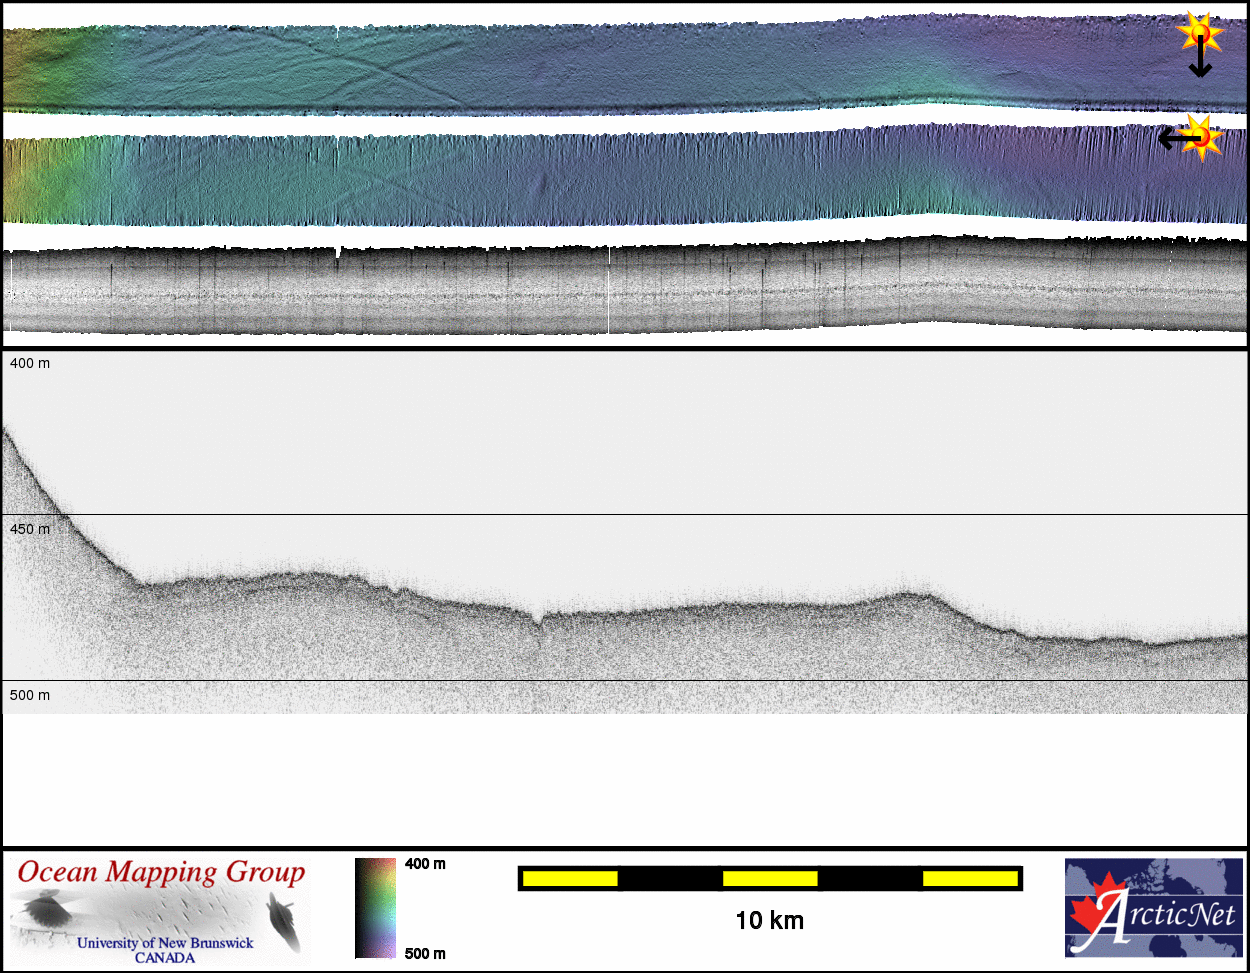Click the sun icon with downward arrow
Viewport: 1250px width, 973px height.
(1200, 35)
